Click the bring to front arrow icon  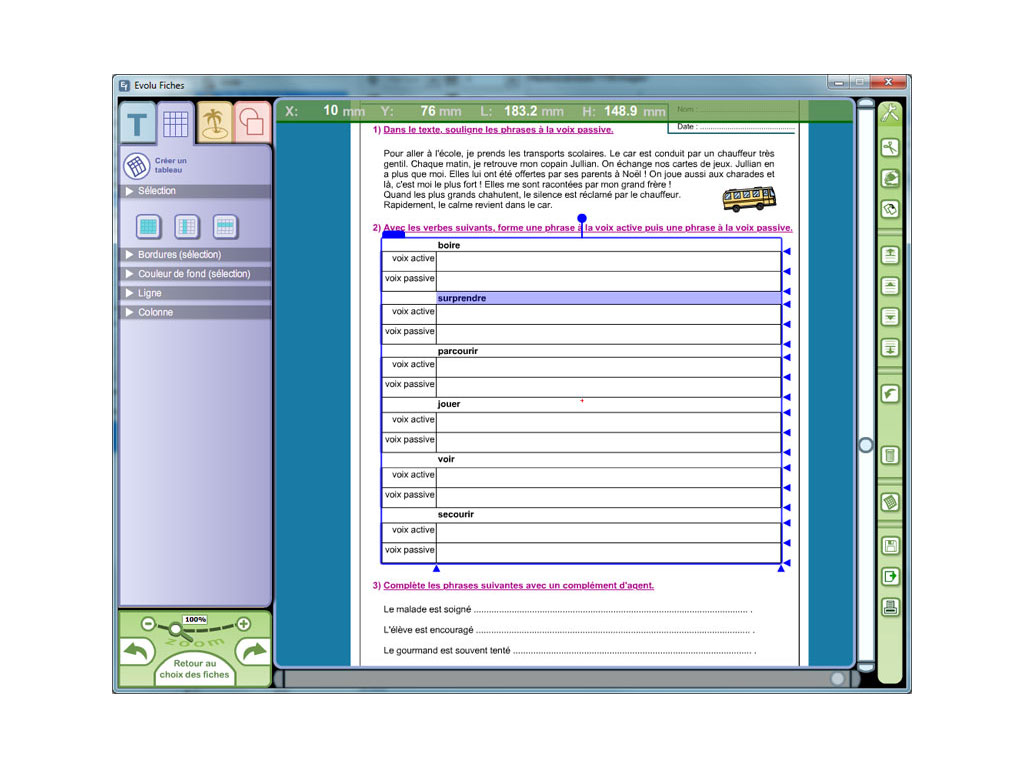pyautogui.click(x=889, y=255)
